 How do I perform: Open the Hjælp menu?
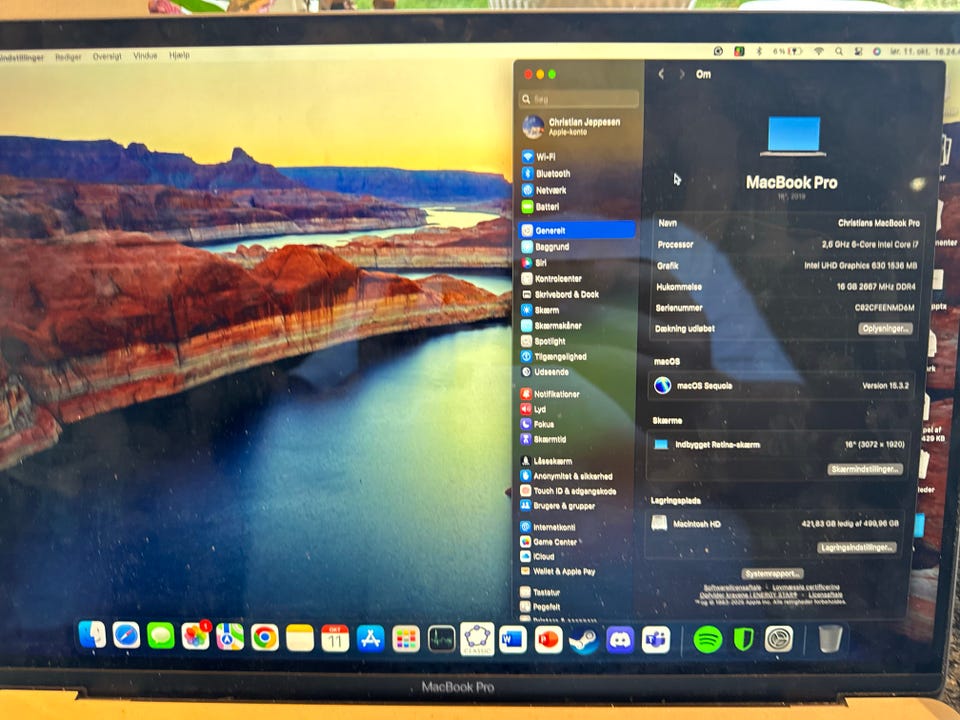179,55
